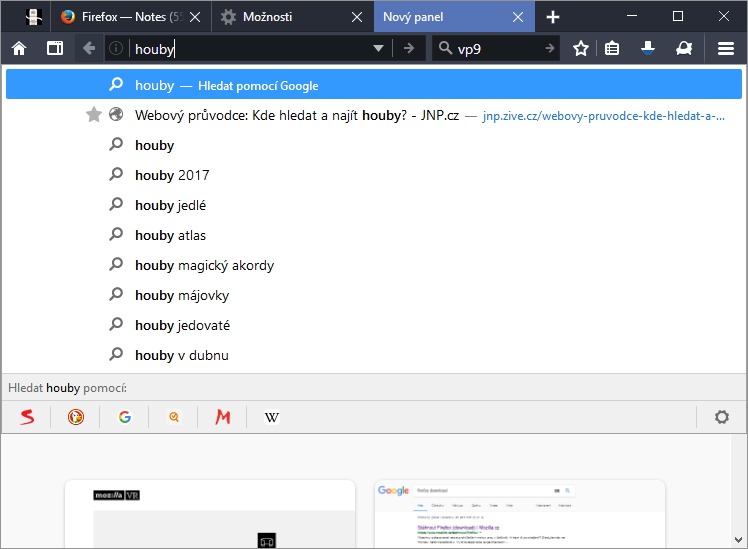Screen dimensions: 748x549
Task: Open a new tab with plus button
Action: 552,17
